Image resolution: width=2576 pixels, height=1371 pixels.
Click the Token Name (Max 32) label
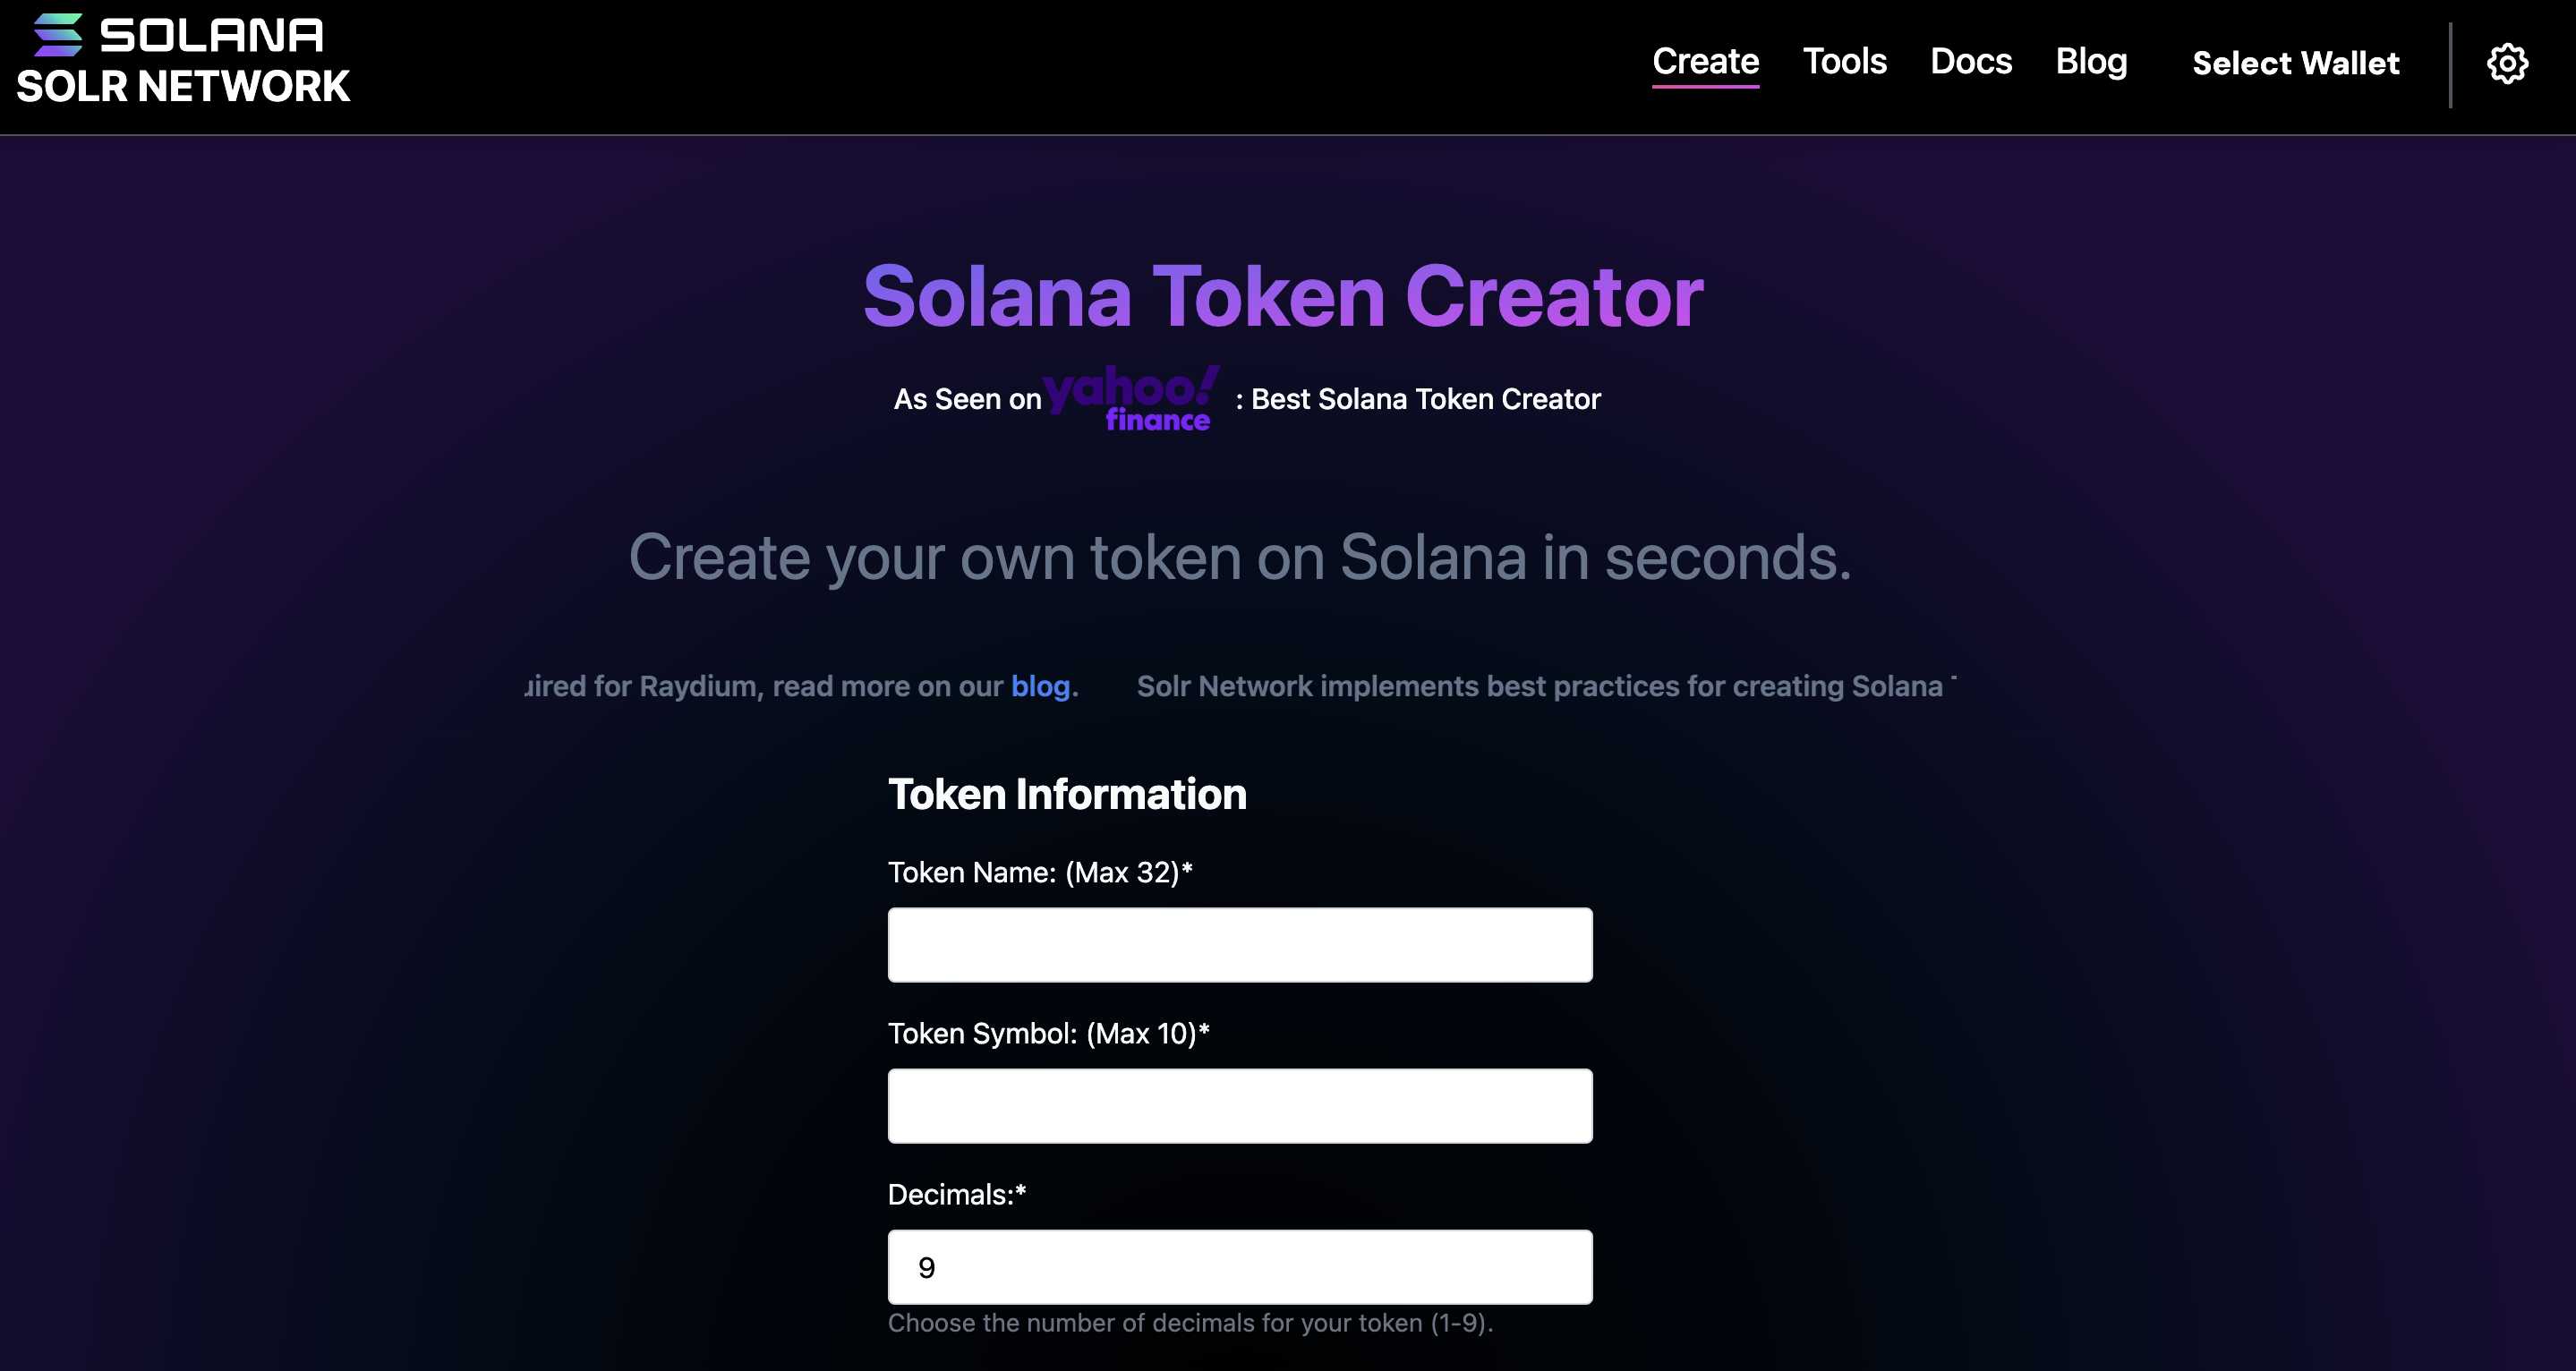(1040, 873)
